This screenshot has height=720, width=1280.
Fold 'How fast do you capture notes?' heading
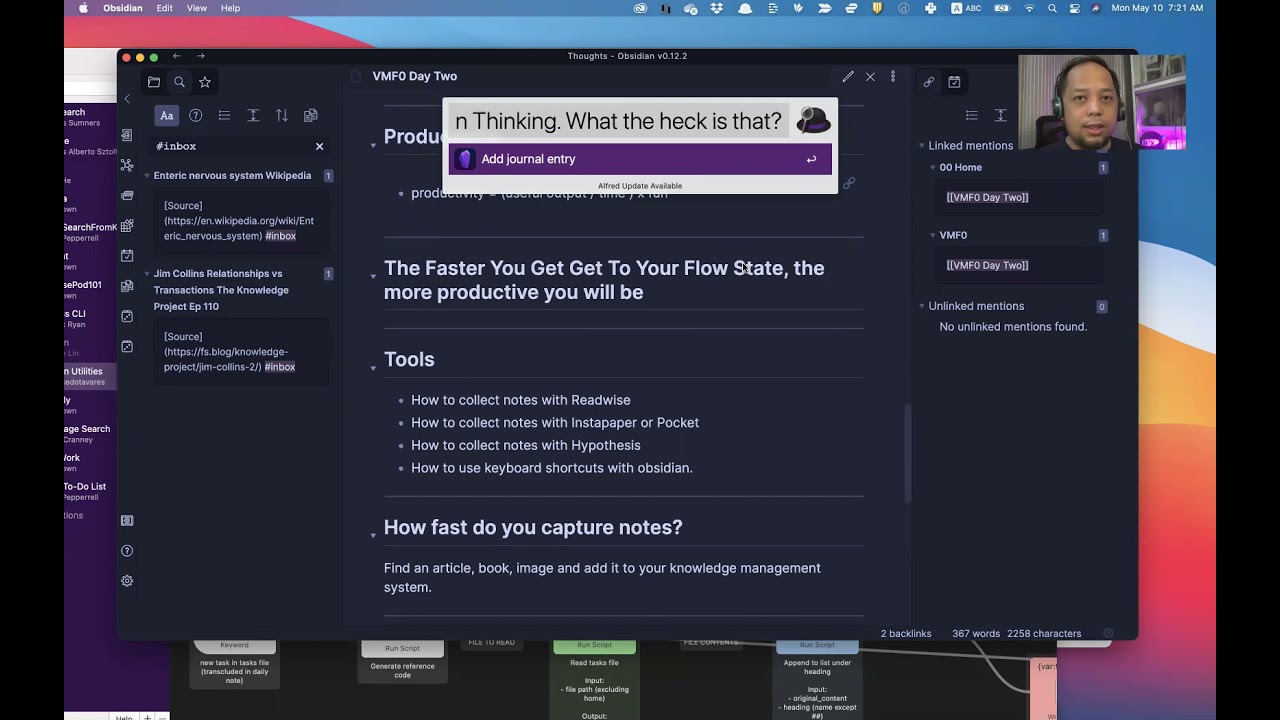(x=373, y=536)
